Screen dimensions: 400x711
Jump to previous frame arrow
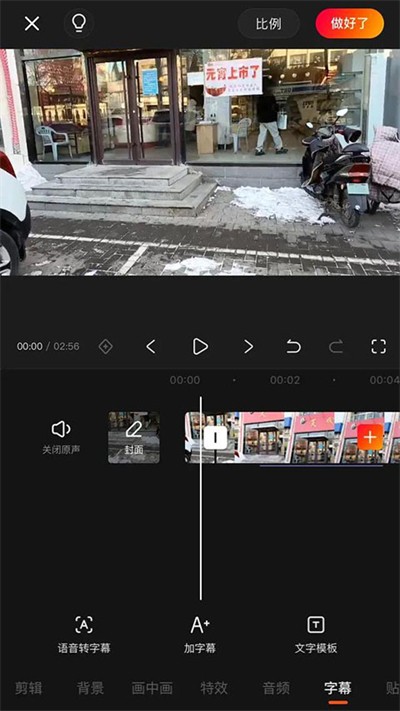151,347
